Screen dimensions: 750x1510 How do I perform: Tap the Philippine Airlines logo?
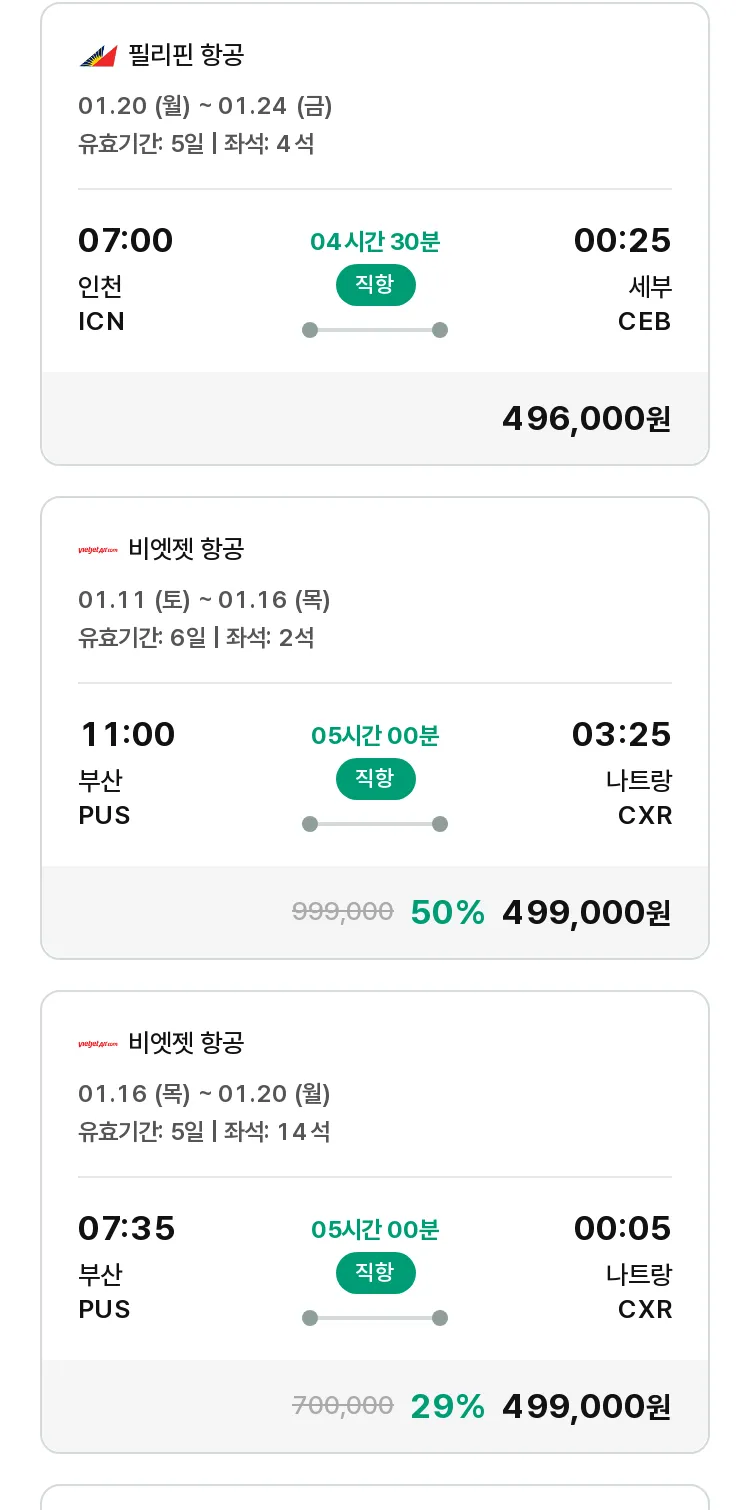pos(98,55)
